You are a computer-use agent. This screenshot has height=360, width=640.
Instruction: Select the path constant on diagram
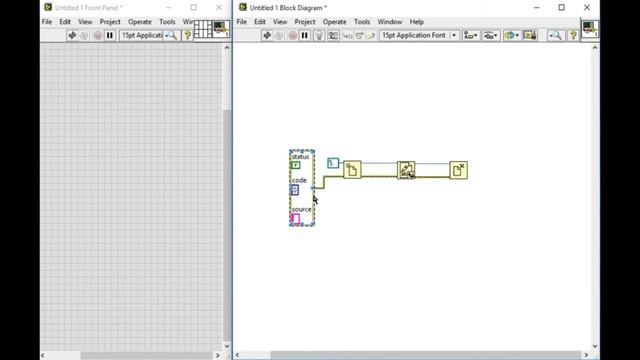tap(333, 163)
